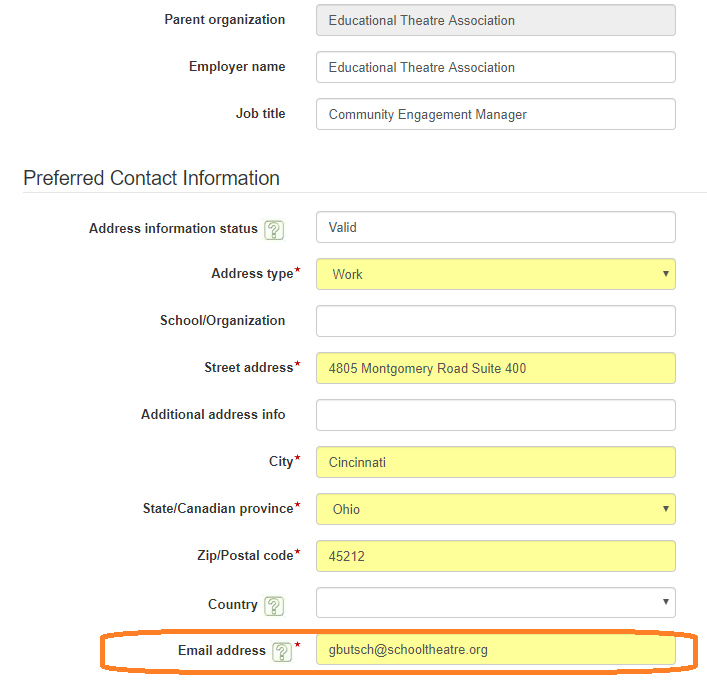Click the Parent organization greyed-out field
The width and height of the screenshot is (707, 686).
pyautogui.click(x=495, y=20)
